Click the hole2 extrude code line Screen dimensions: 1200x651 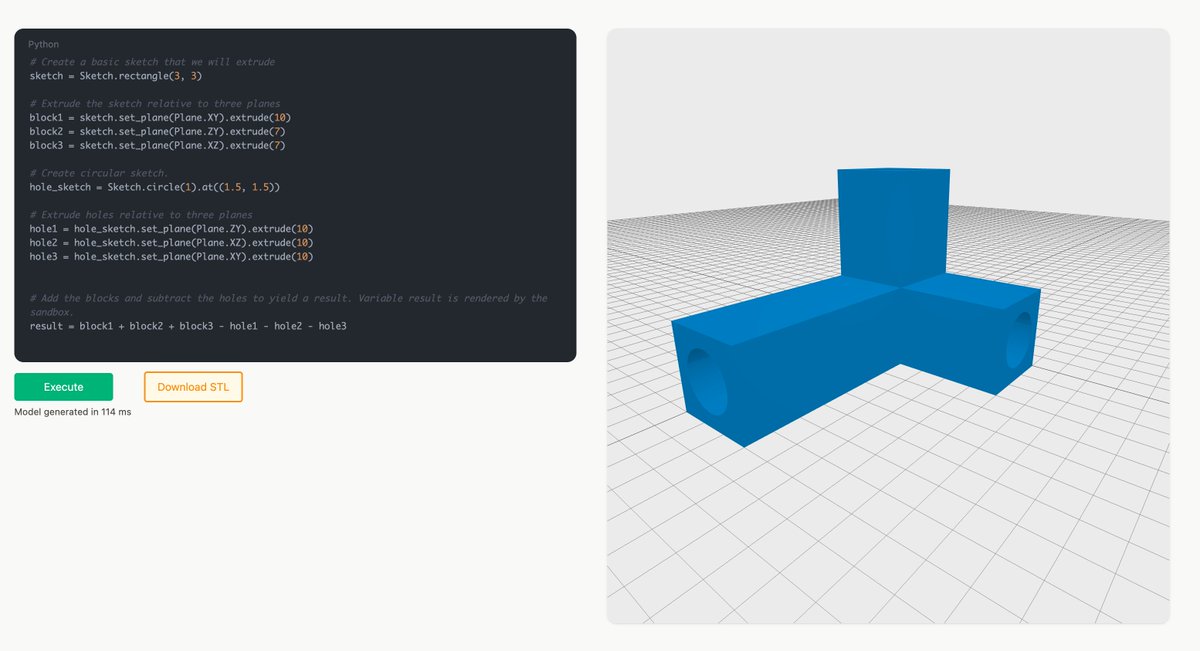point(172,243)
